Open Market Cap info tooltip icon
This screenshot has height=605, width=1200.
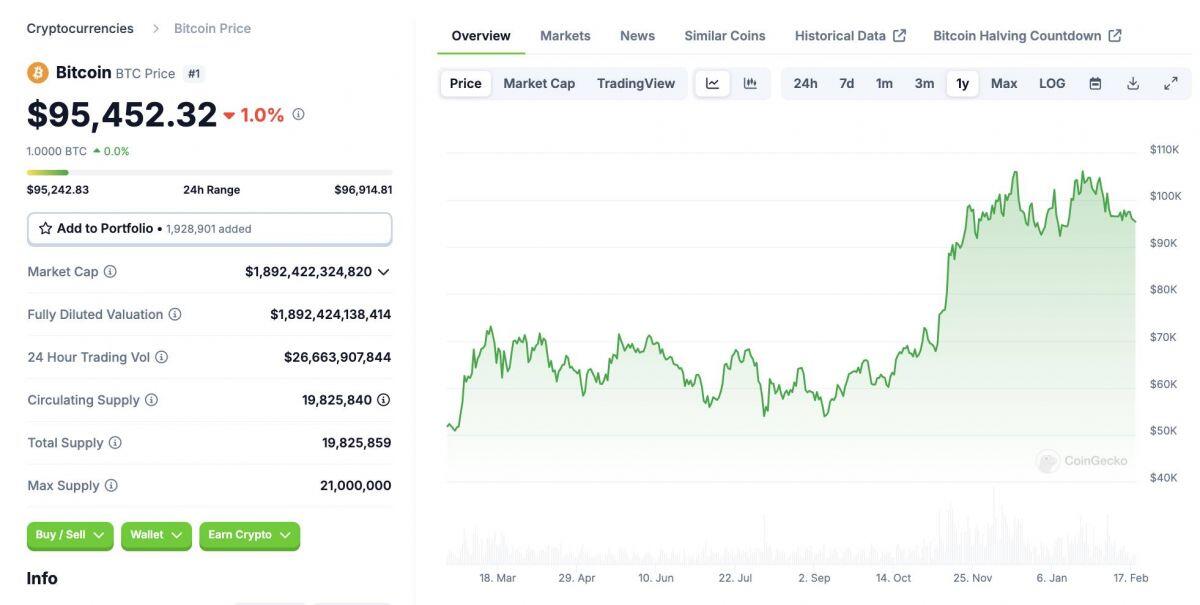point(110,271)
